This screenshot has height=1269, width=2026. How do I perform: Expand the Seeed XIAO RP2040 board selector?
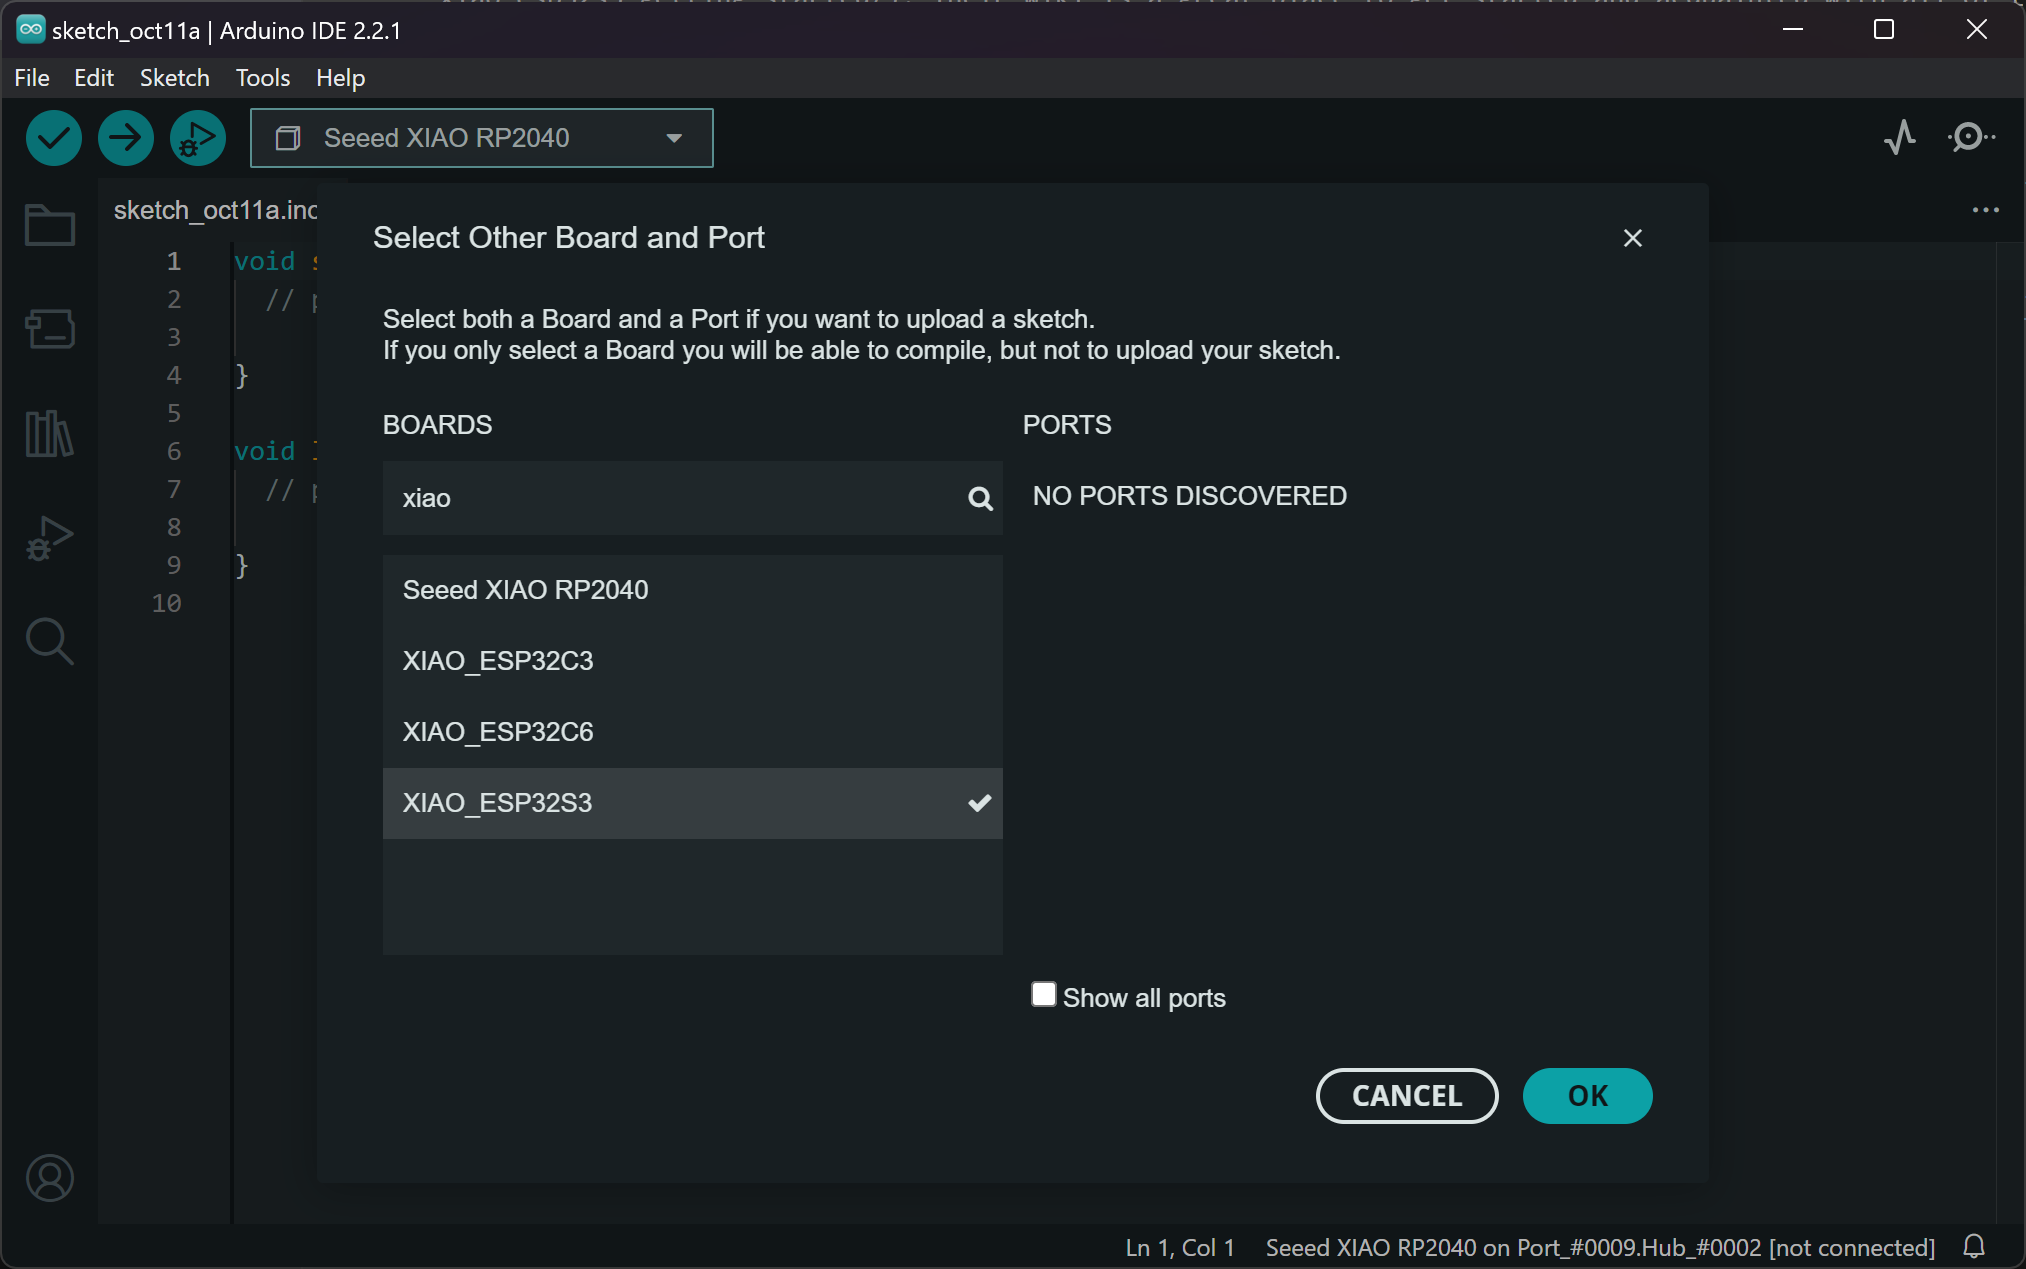481,138
